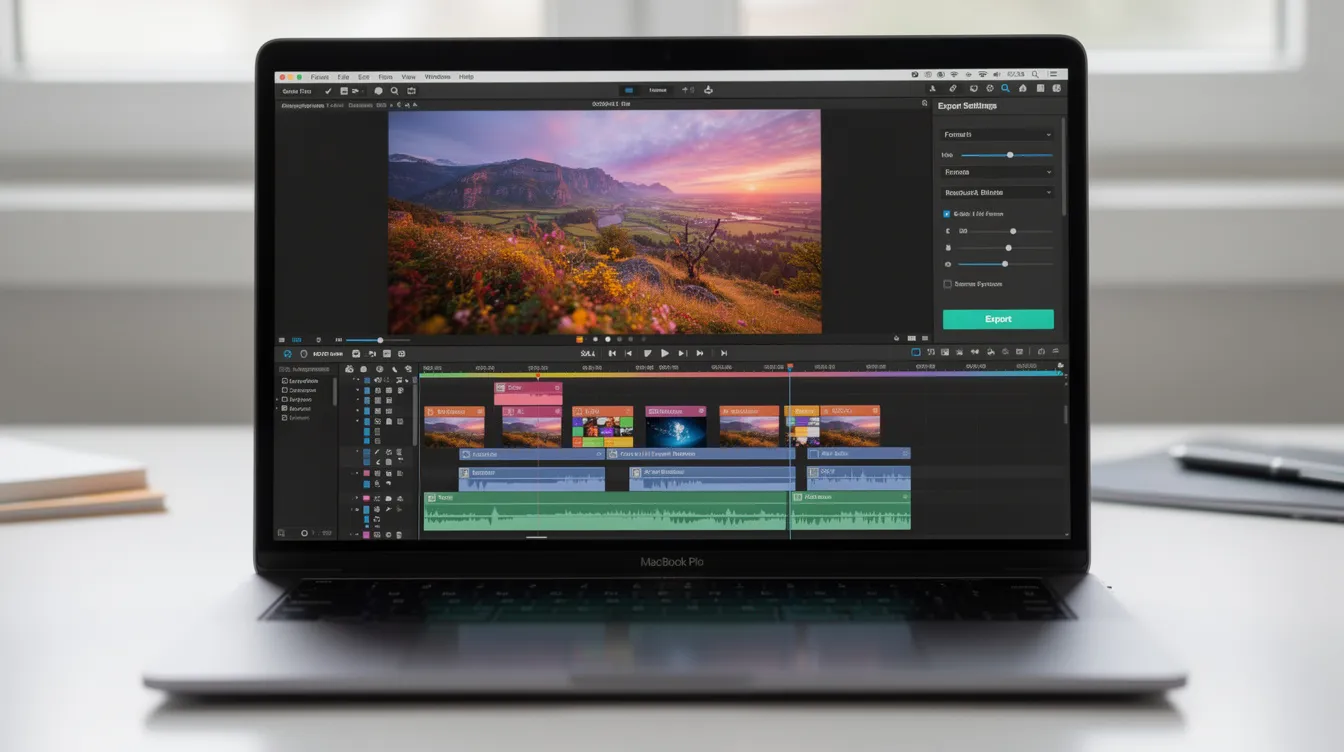The width and height of the screenshot is (1344, 752).
Task: Click the magnifier search icon in the left toolbar
Action: click(x=394, y=91)
